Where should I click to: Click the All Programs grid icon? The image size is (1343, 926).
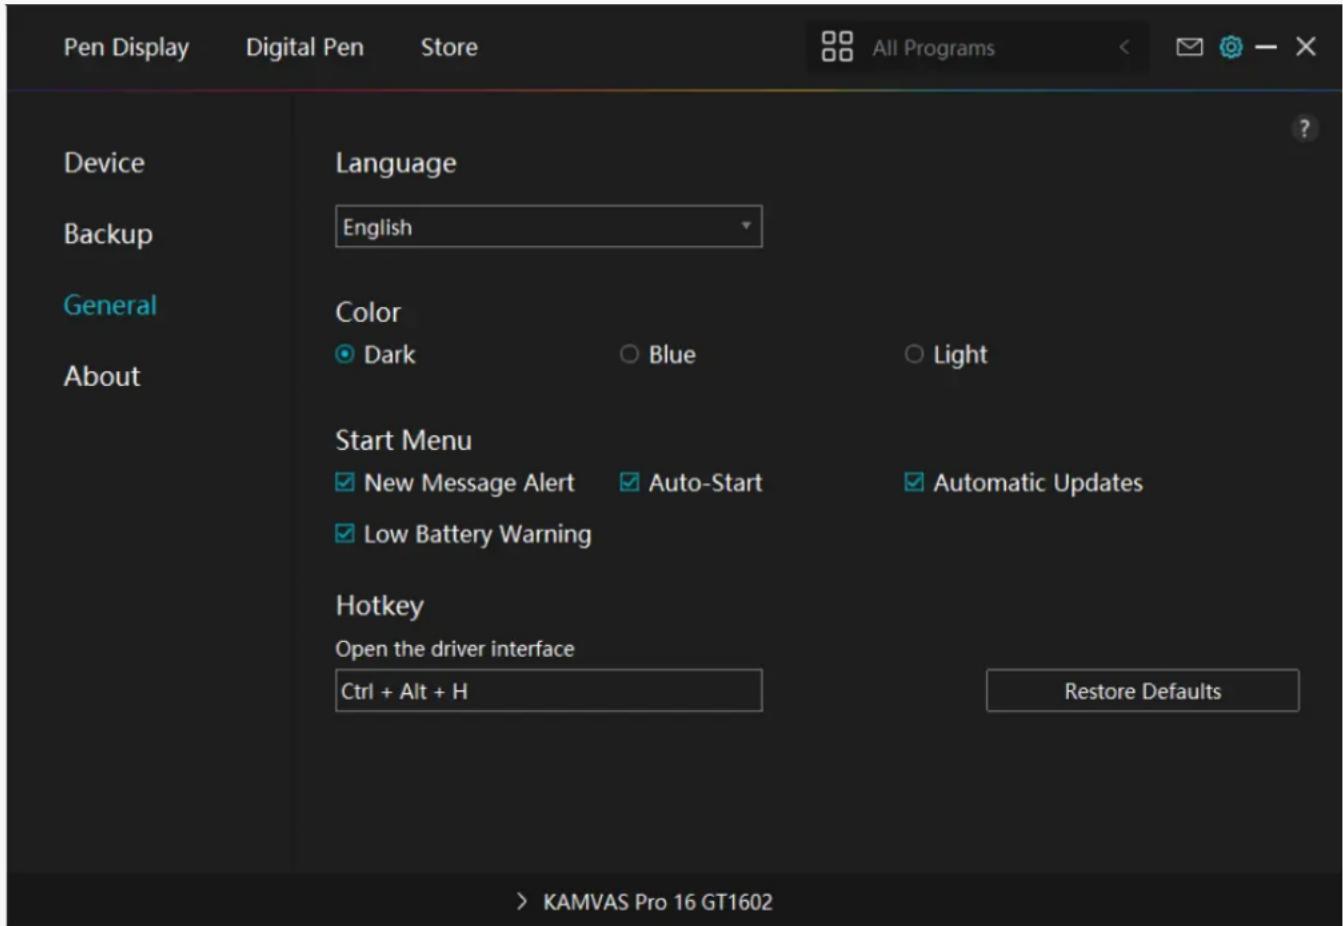(x=837, y=46)
